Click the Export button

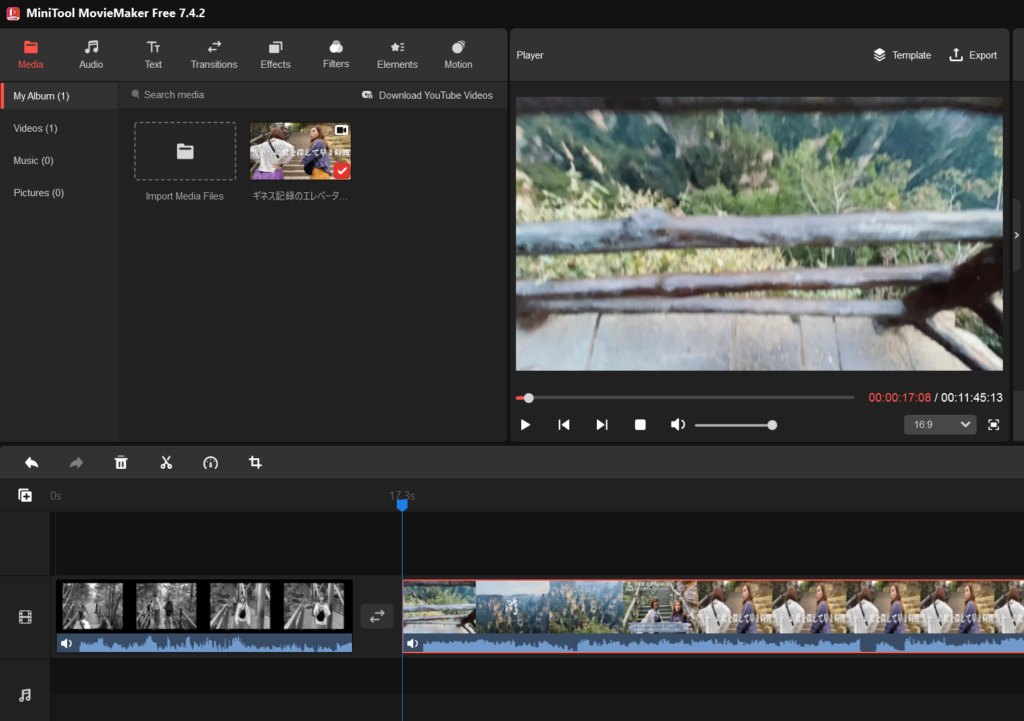(x=972, y=55)
